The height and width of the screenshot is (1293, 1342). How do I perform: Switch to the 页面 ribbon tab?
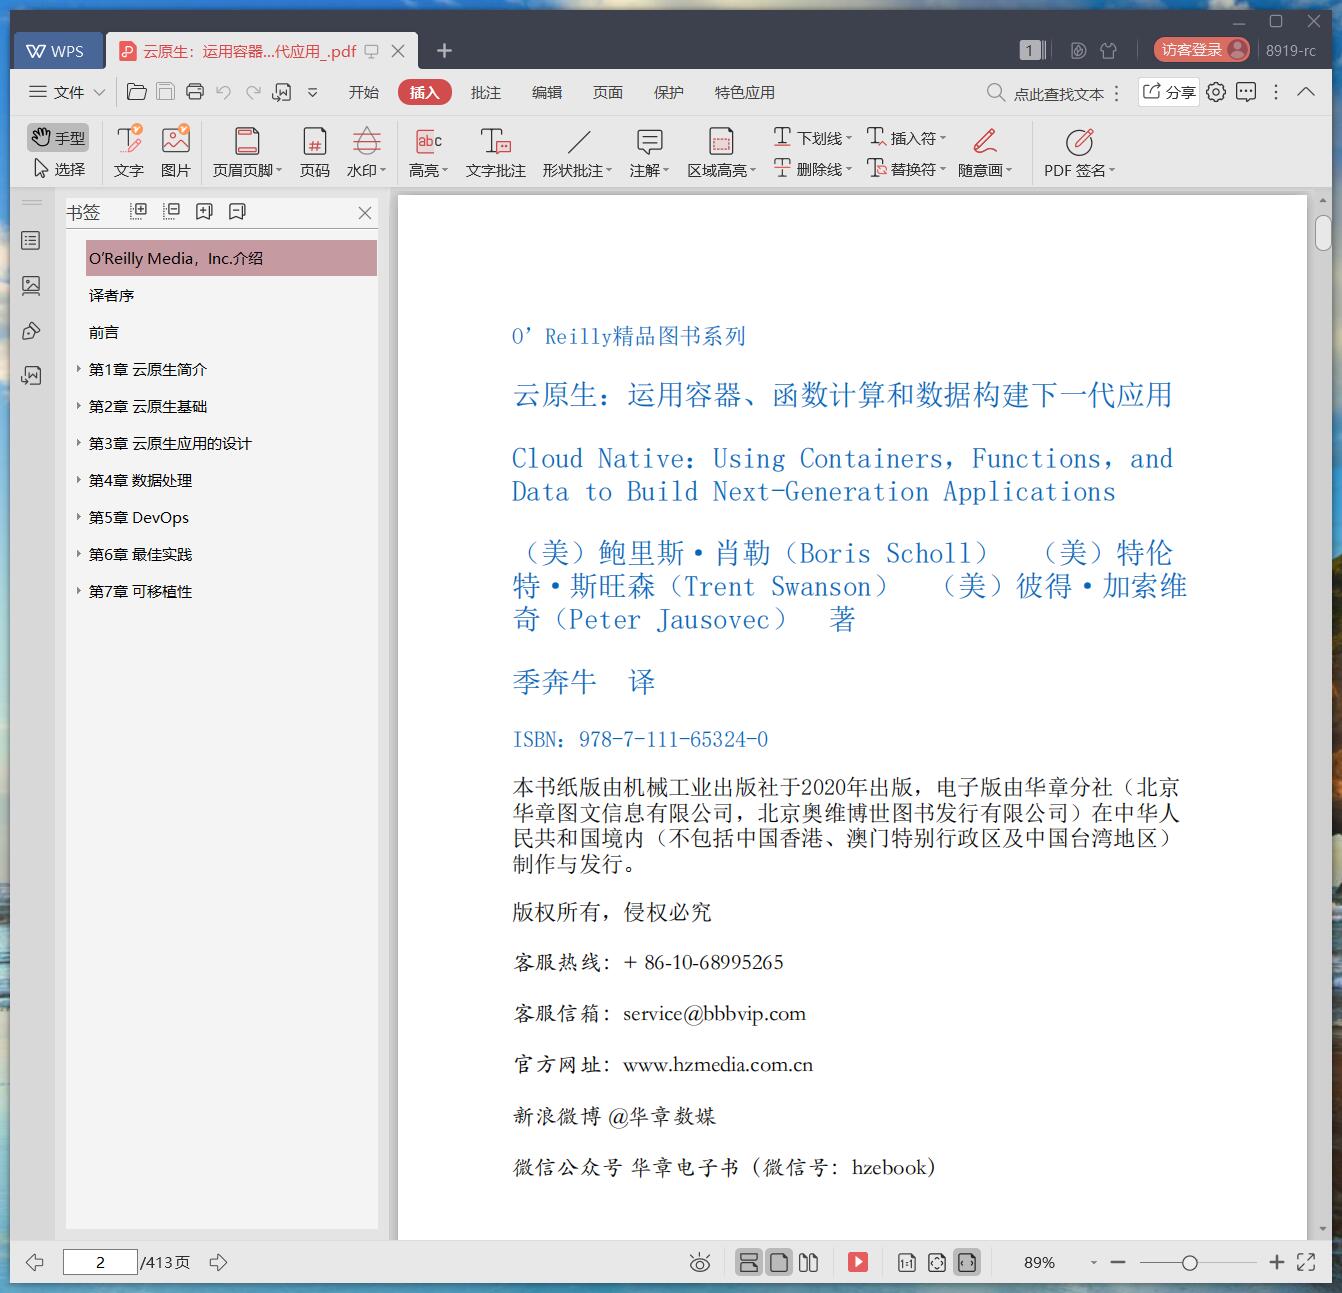point(608,92)
